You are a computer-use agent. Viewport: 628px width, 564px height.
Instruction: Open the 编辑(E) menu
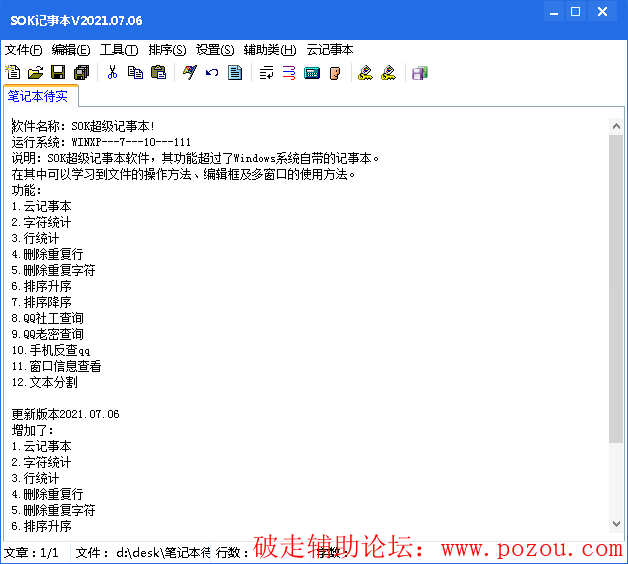(x=71, y=50)
